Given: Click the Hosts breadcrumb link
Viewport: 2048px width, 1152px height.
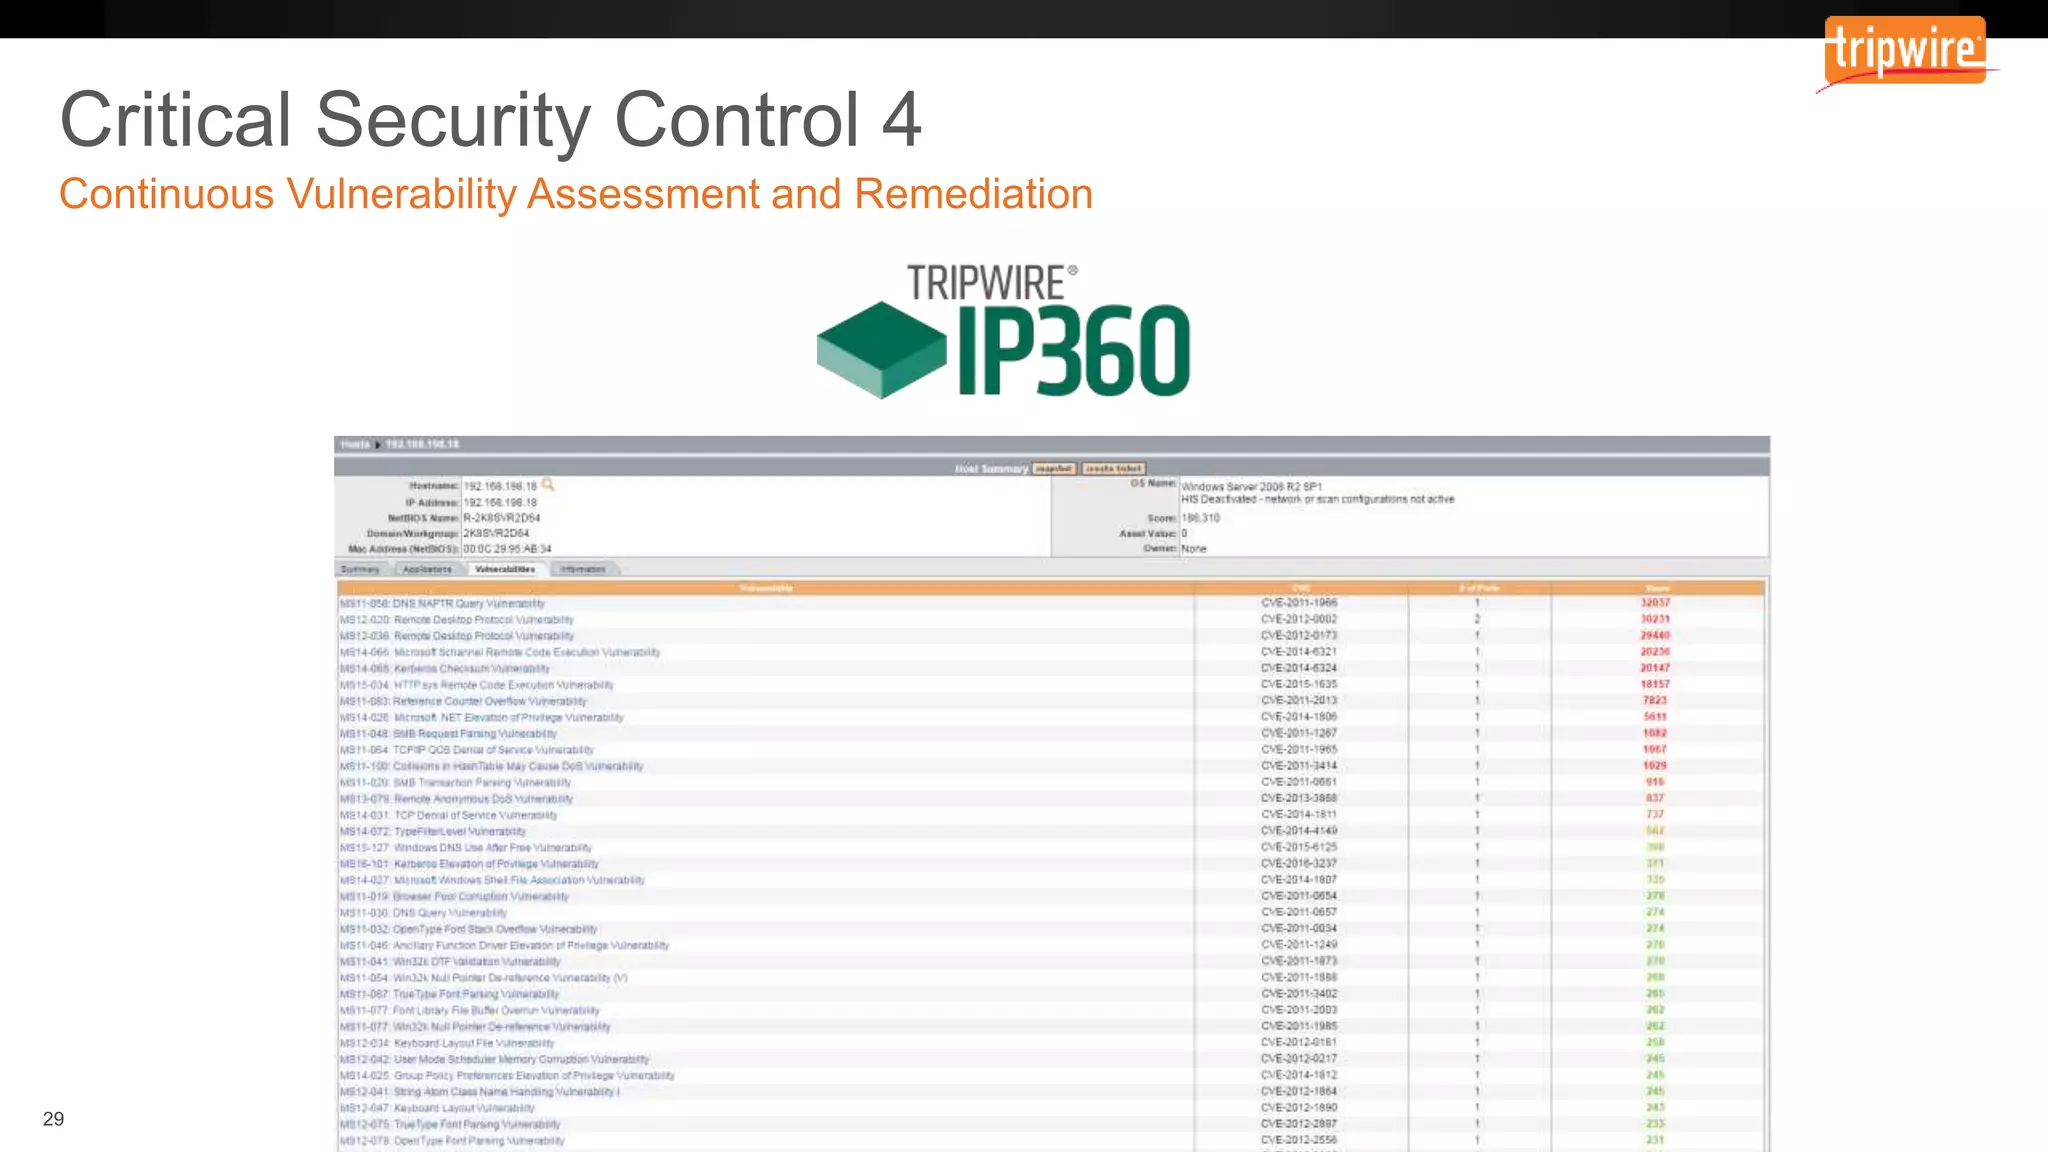Looking at the screenshot, I should point(354,444).
